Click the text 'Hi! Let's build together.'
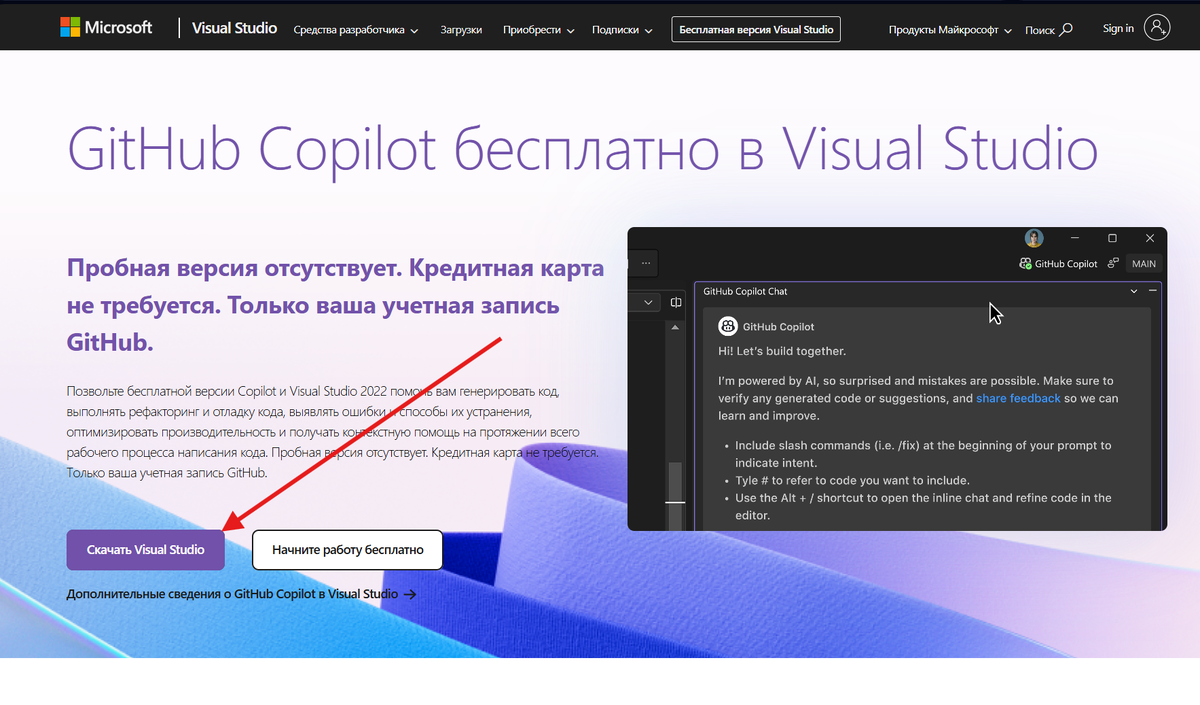Screen dimensions: 1200x705 pos(782,351)
